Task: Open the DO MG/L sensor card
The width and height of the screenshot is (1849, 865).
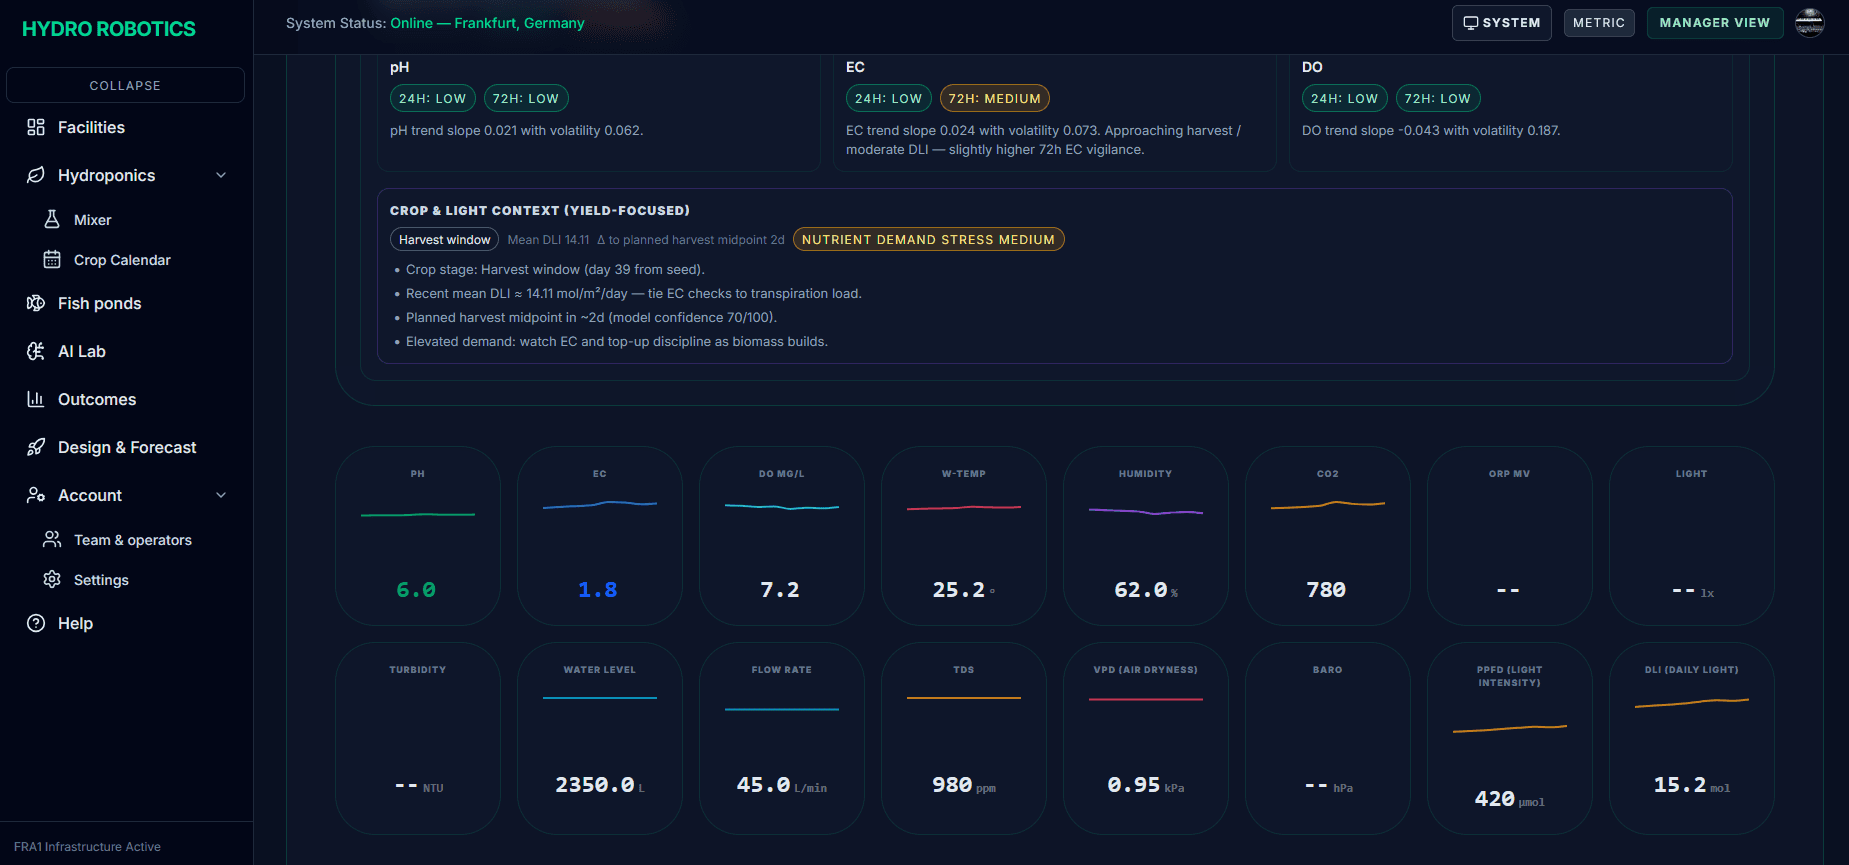Action: 781,536
